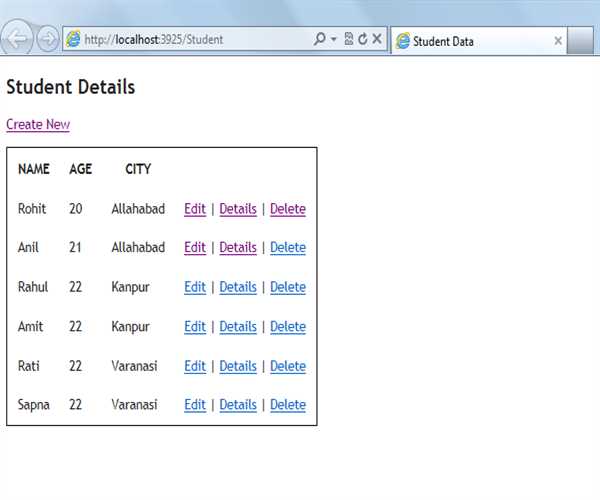Screen dimensions: 600x500
Task: Delete the Rahul record
Action: tap(288, 287)
